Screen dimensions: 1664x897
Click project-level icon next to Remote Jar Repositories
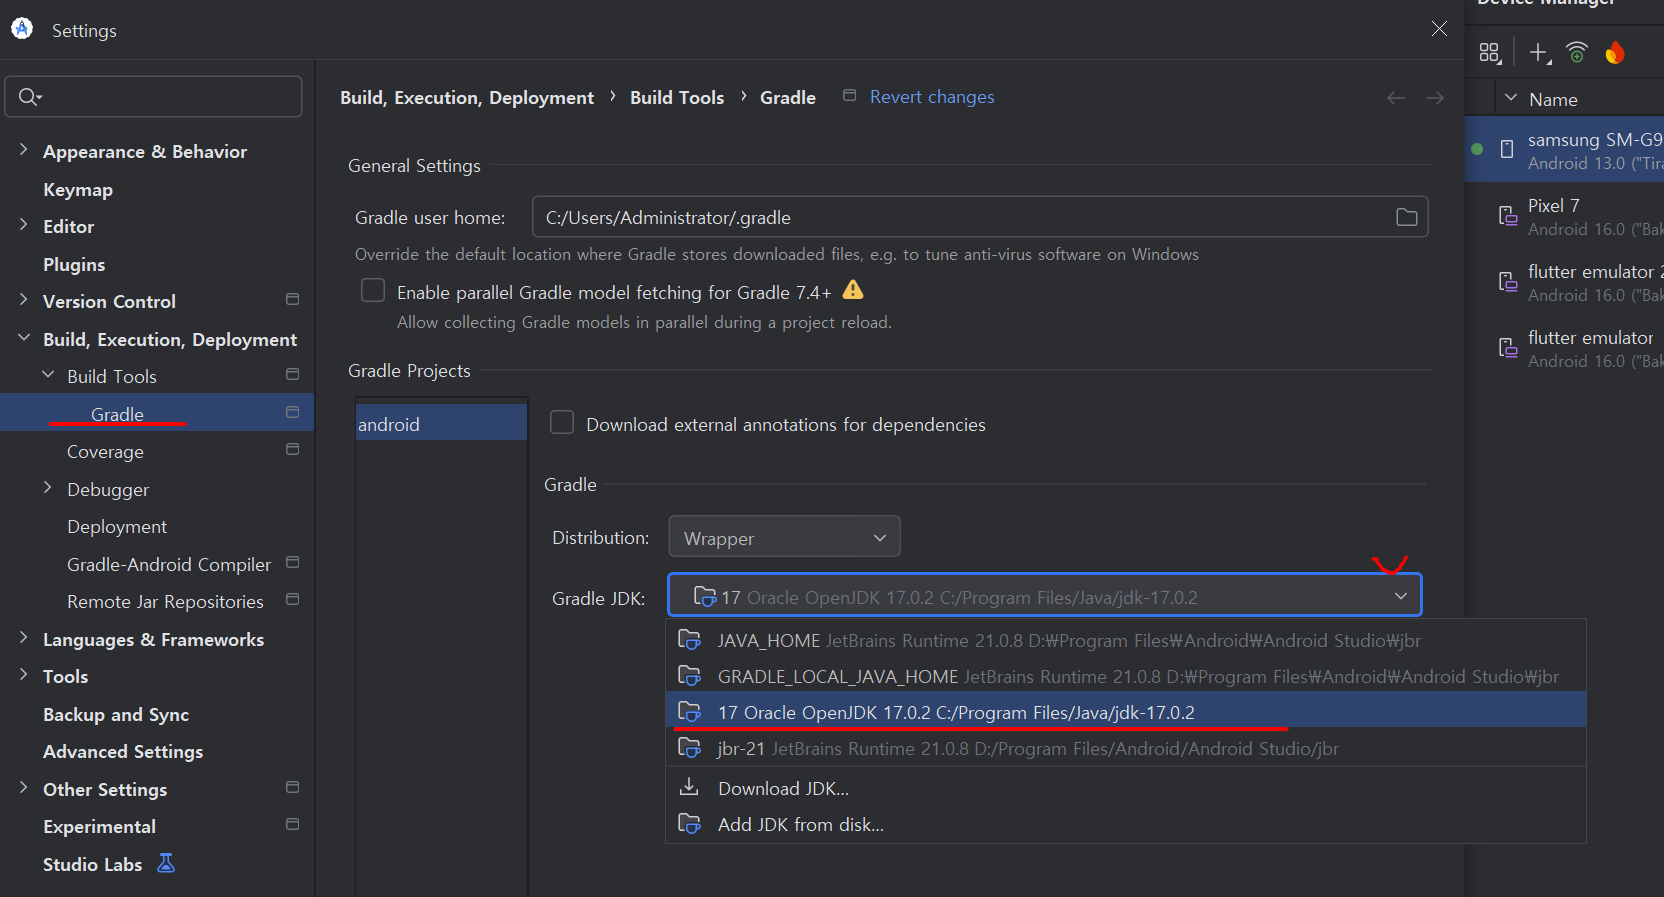pyautogui.click(x=292, y=599)
